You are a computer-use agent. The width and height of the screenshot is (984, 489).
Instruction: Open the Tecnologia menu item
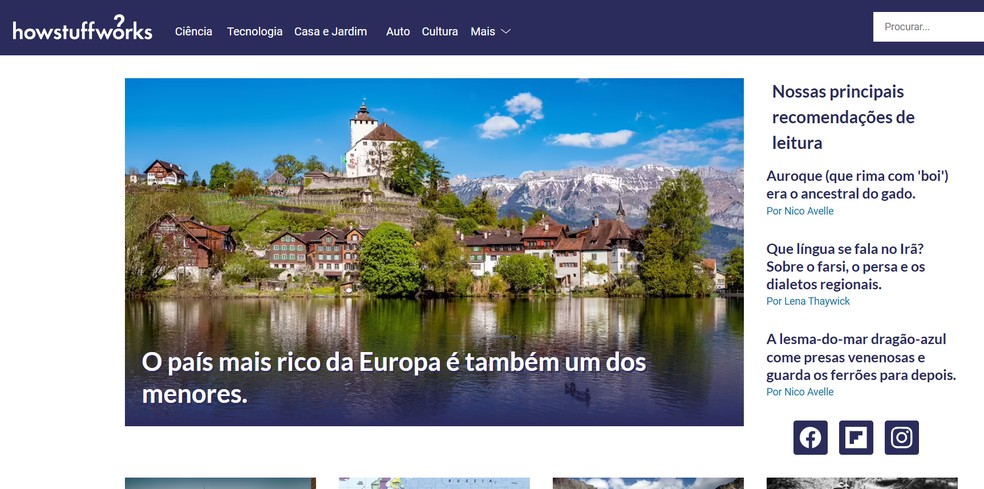click(x=255, y=31)
